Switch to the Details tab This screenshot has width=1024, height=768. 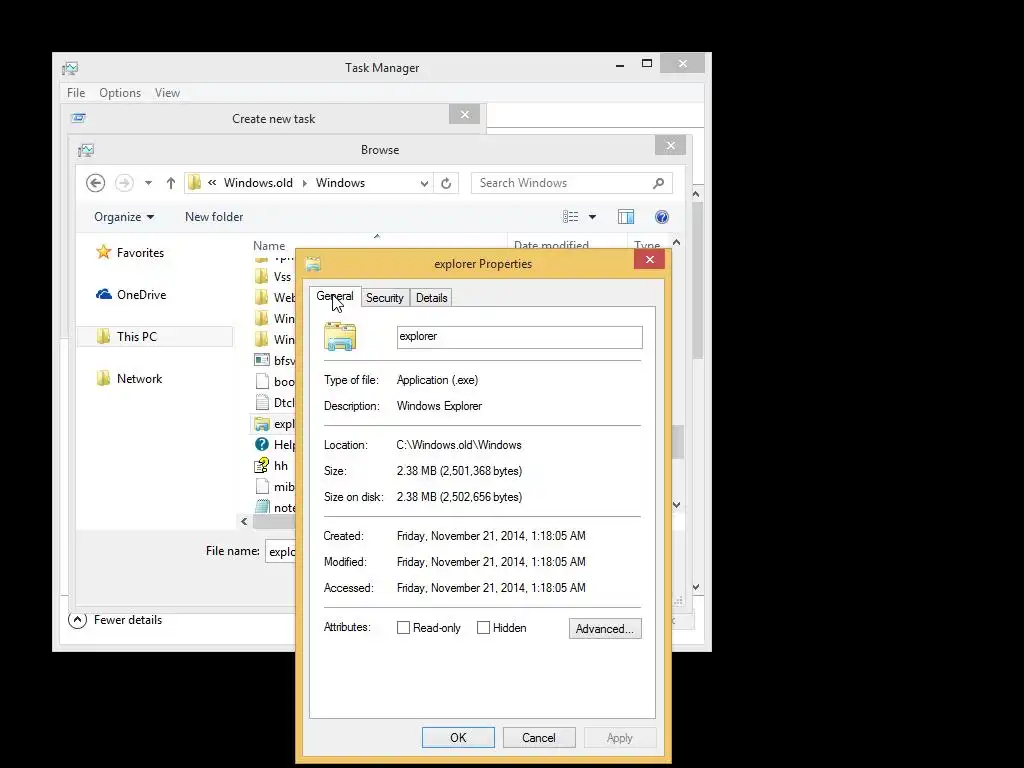[432, 298]
